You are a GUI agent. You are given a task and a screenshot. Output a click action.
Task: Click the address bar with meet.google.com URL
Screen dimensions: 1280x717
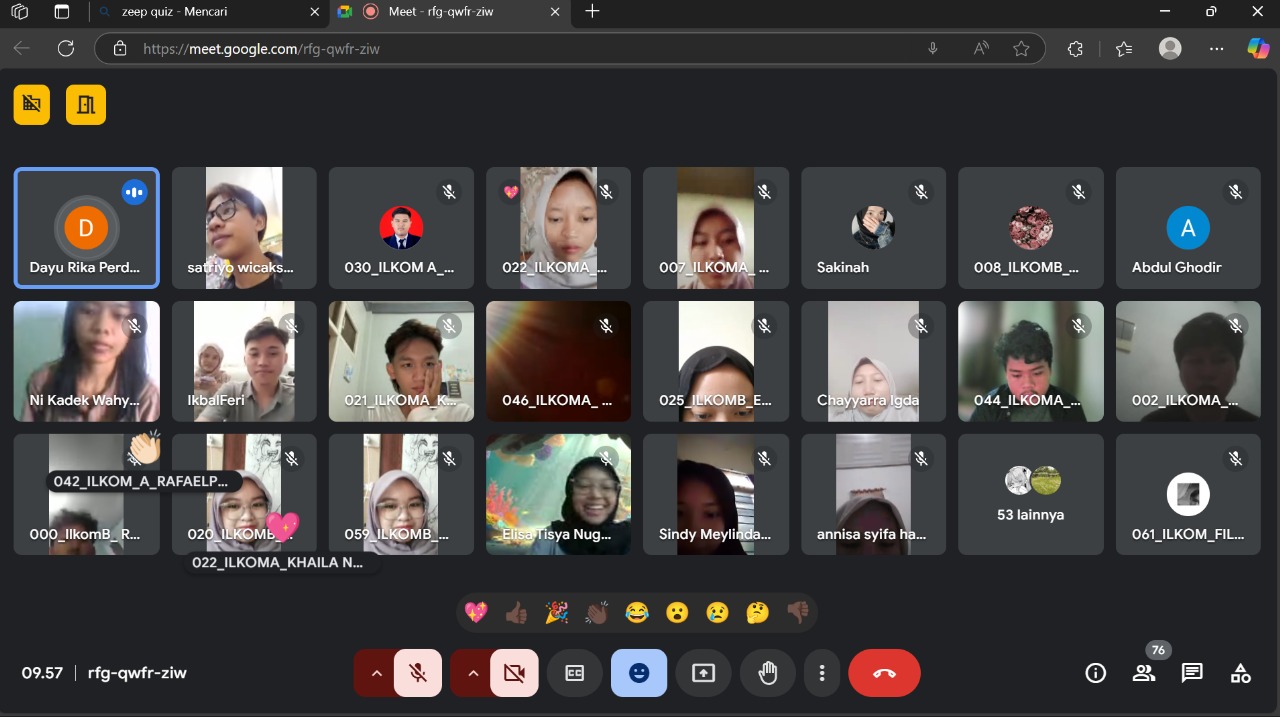point(520,48)
